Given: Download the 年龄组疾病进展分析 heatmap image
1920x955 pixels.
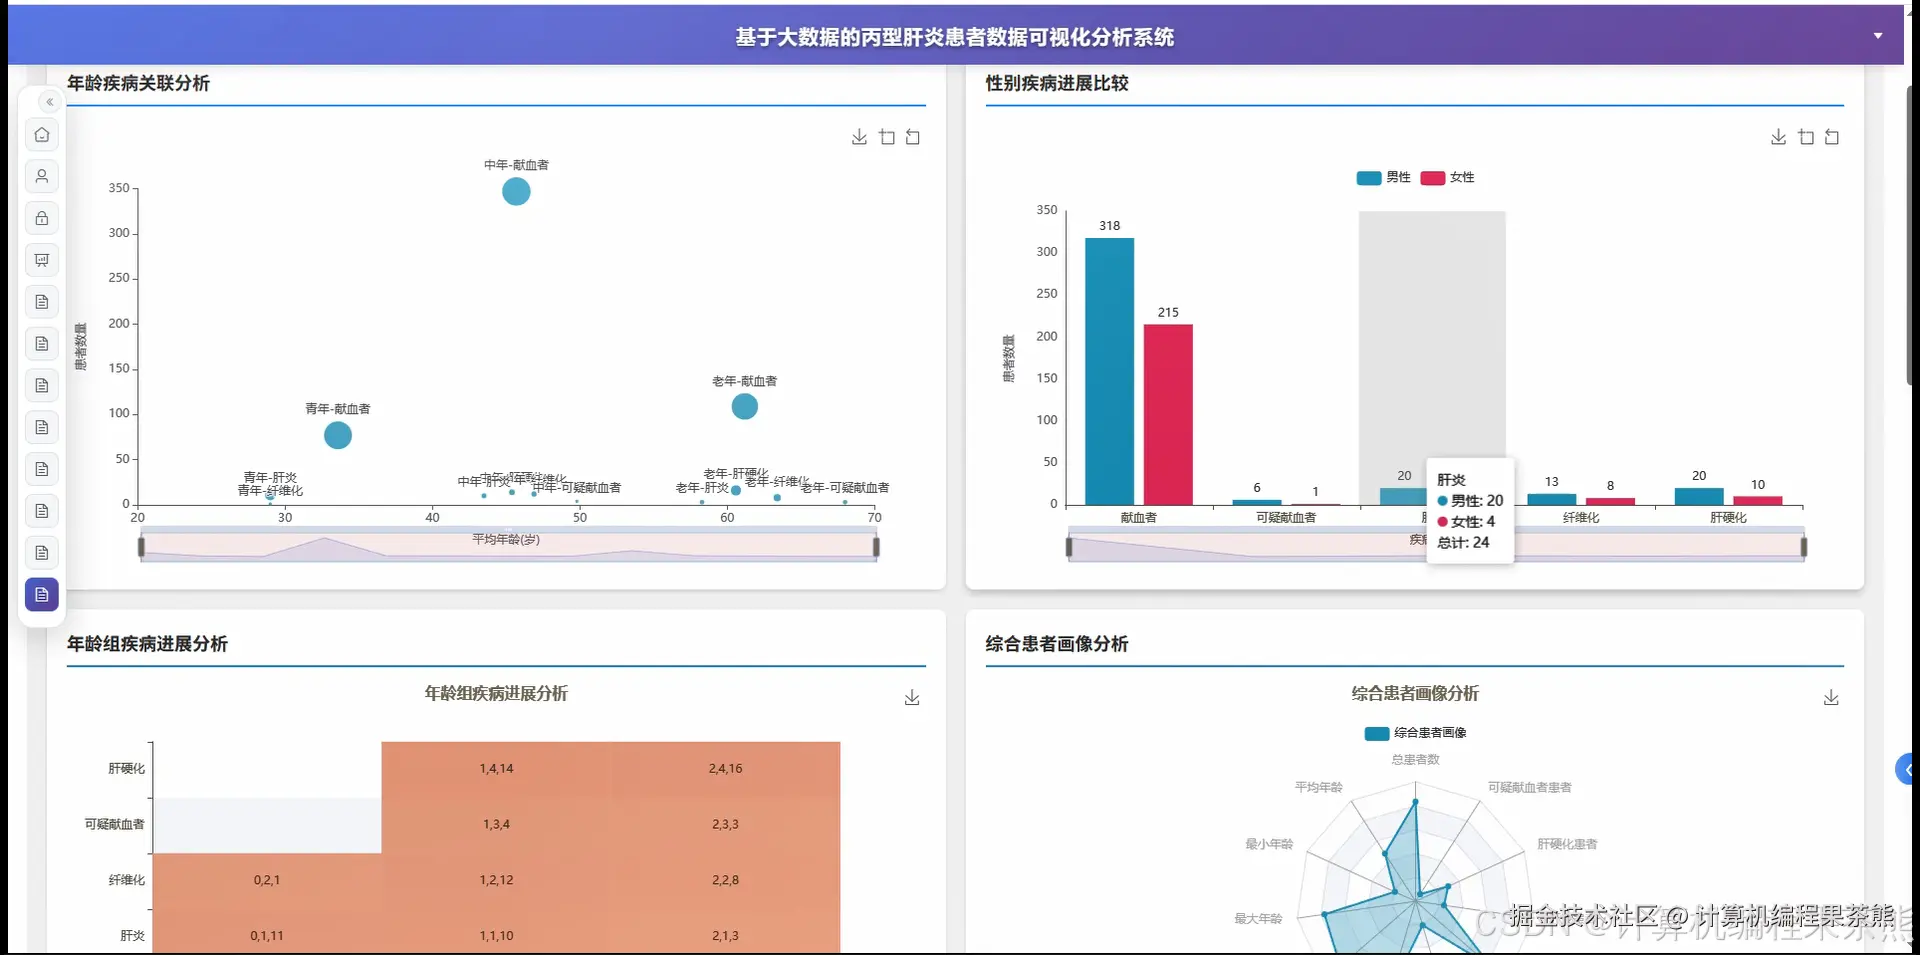Looking at the screenshot, I should point(912,698).
